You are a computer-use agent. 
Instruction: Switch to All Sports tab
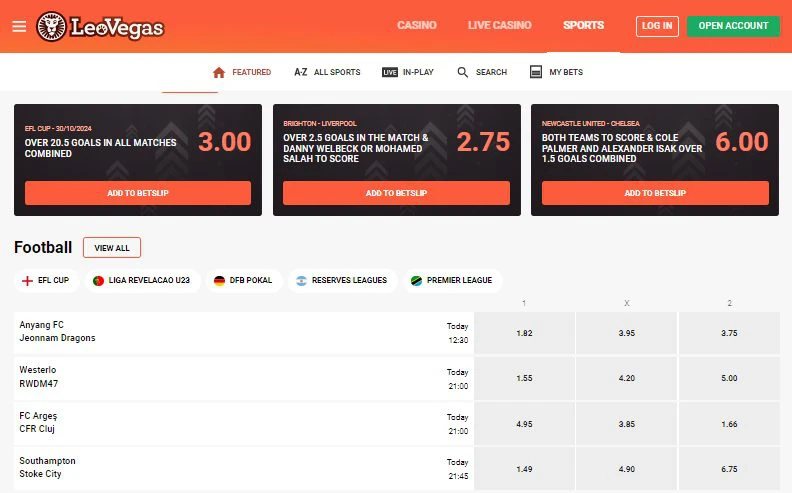click(327, 72)
